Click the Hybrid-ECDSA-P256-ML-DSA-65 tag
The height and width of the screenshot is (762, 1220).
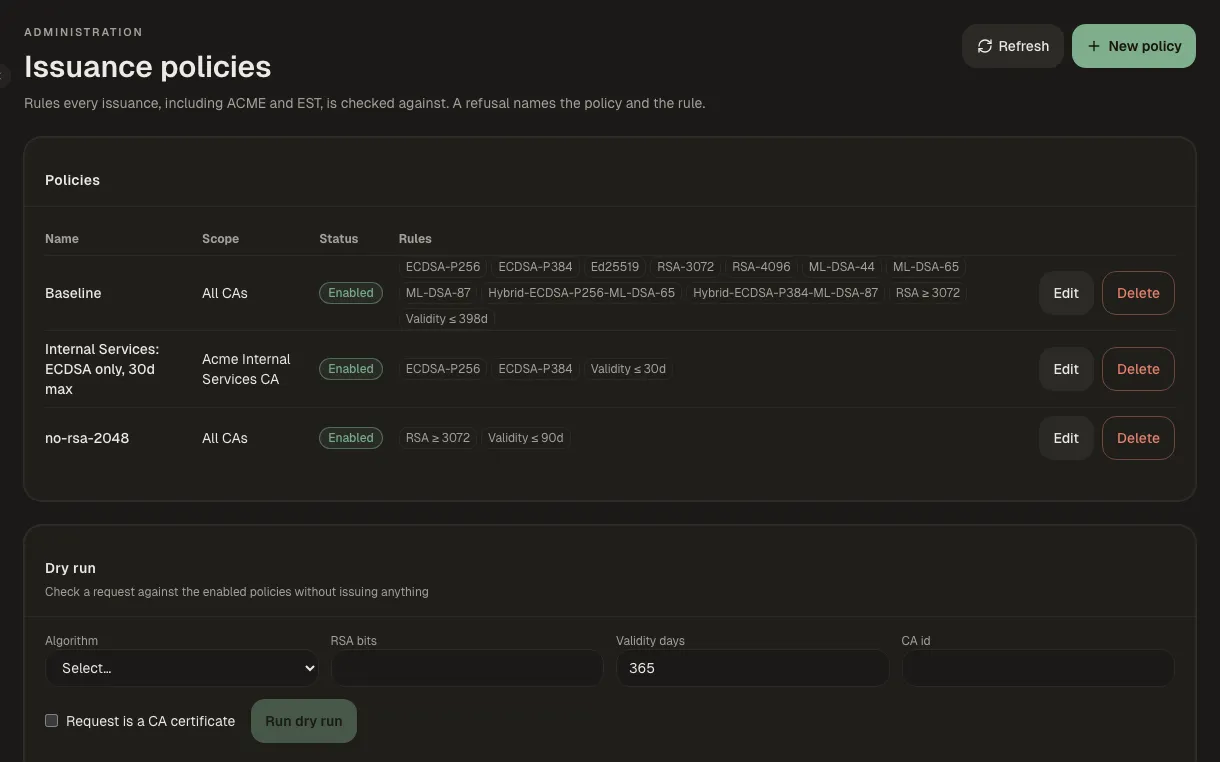pos(581,293)
